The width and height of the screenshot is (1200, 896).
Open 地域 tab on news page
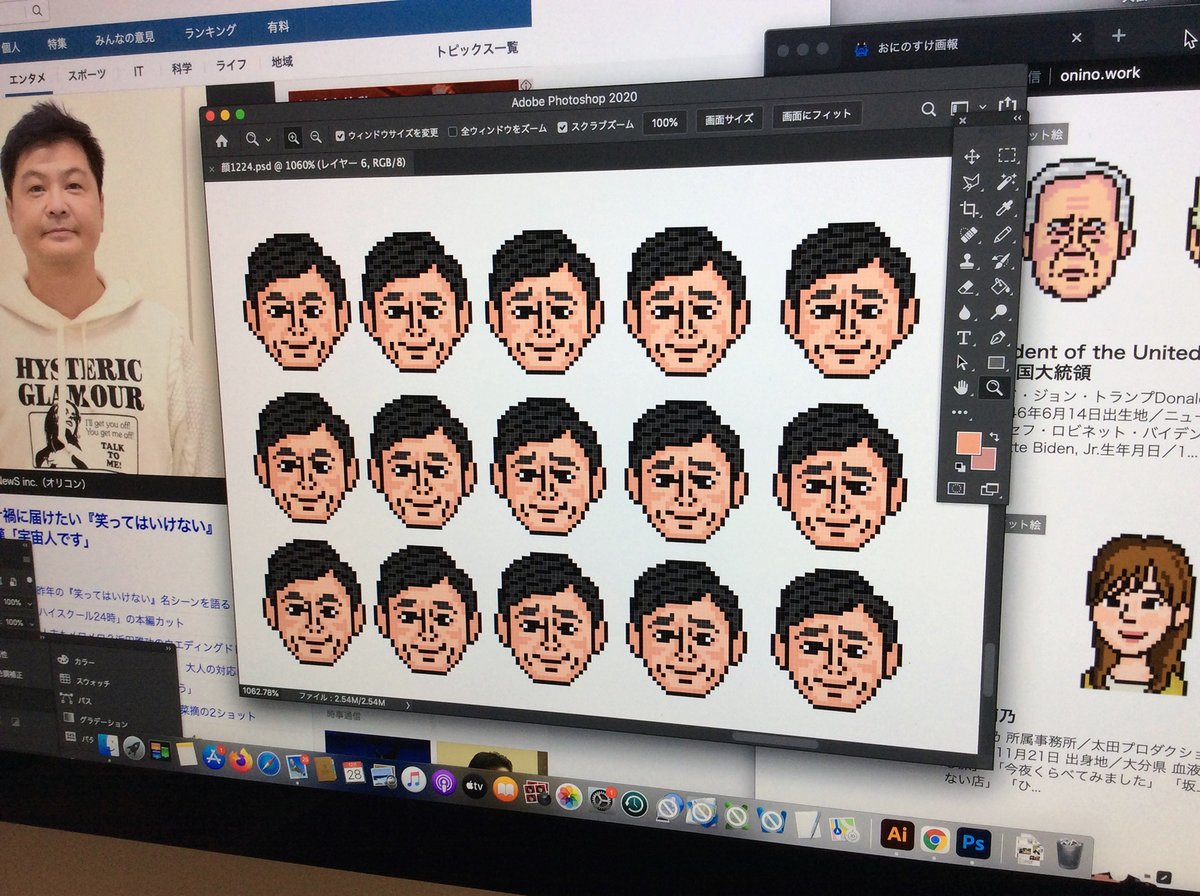pos(282,62)
